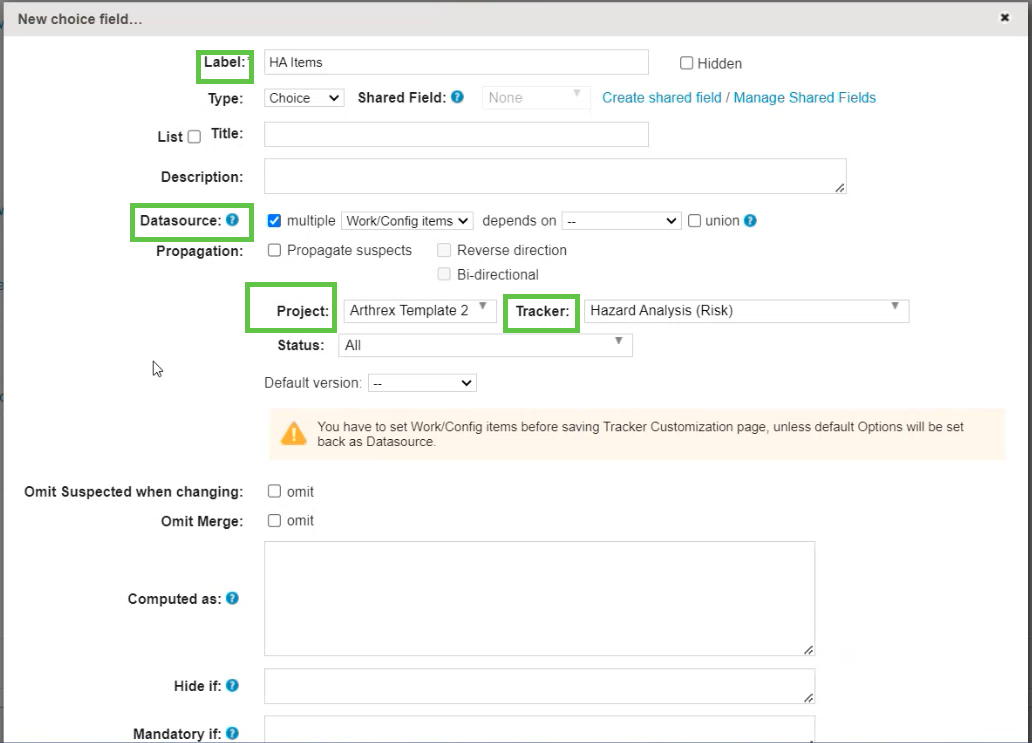Screen dimensions: 1032x743
Task: Click help icon next to Hide if
Action: point(232,686)
